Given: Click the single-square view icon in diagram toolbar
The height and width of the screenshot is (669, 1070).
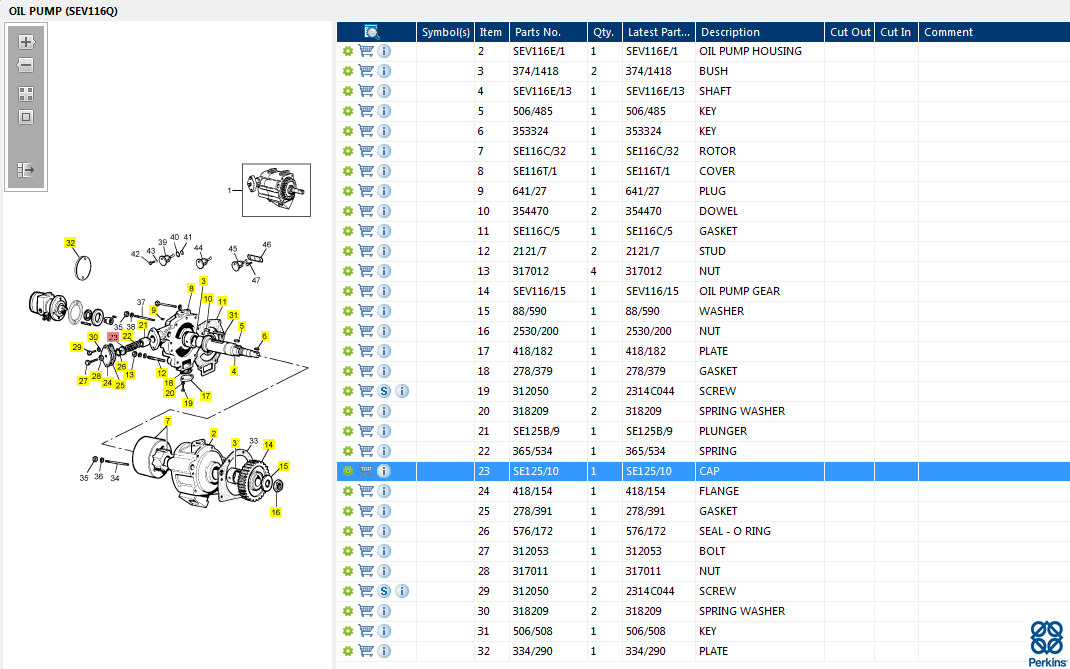Looking at the screenshot, I should click(x=26, y=117).
